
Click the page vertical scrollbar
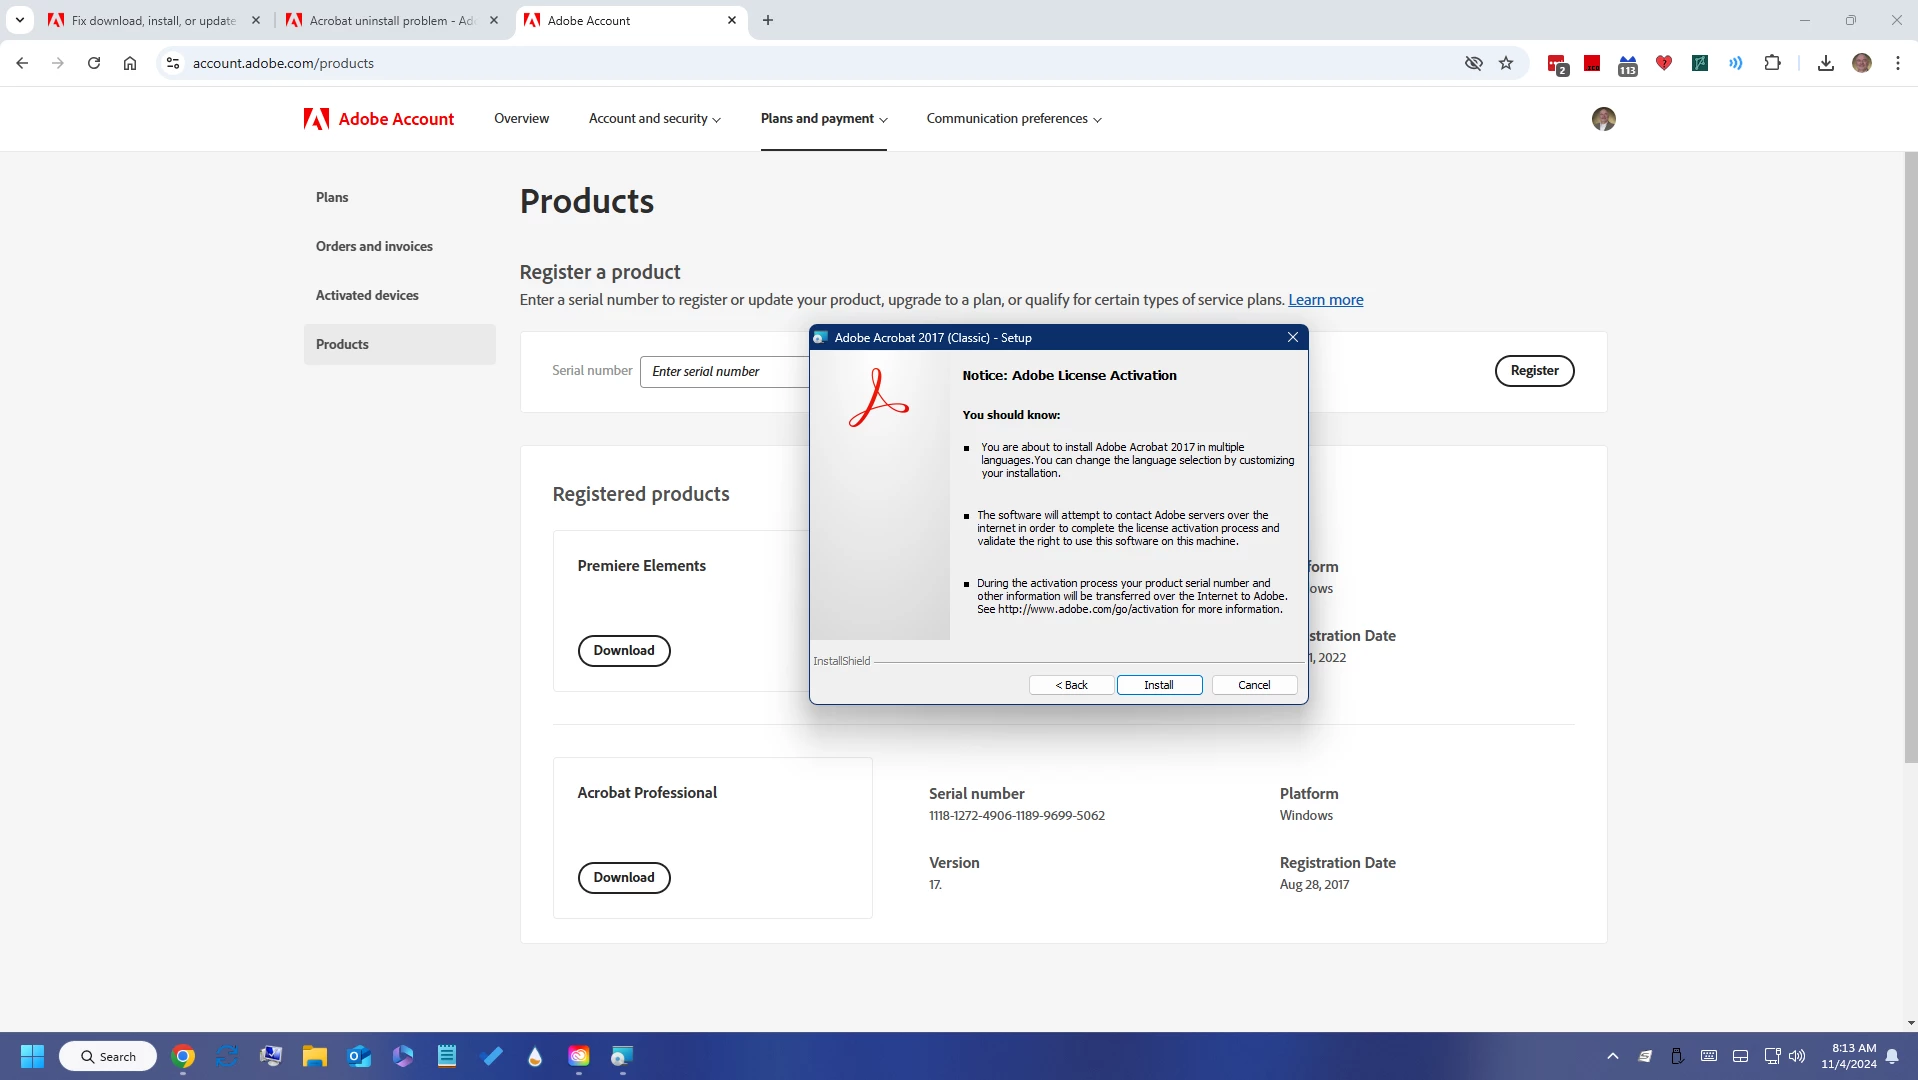1910,458
